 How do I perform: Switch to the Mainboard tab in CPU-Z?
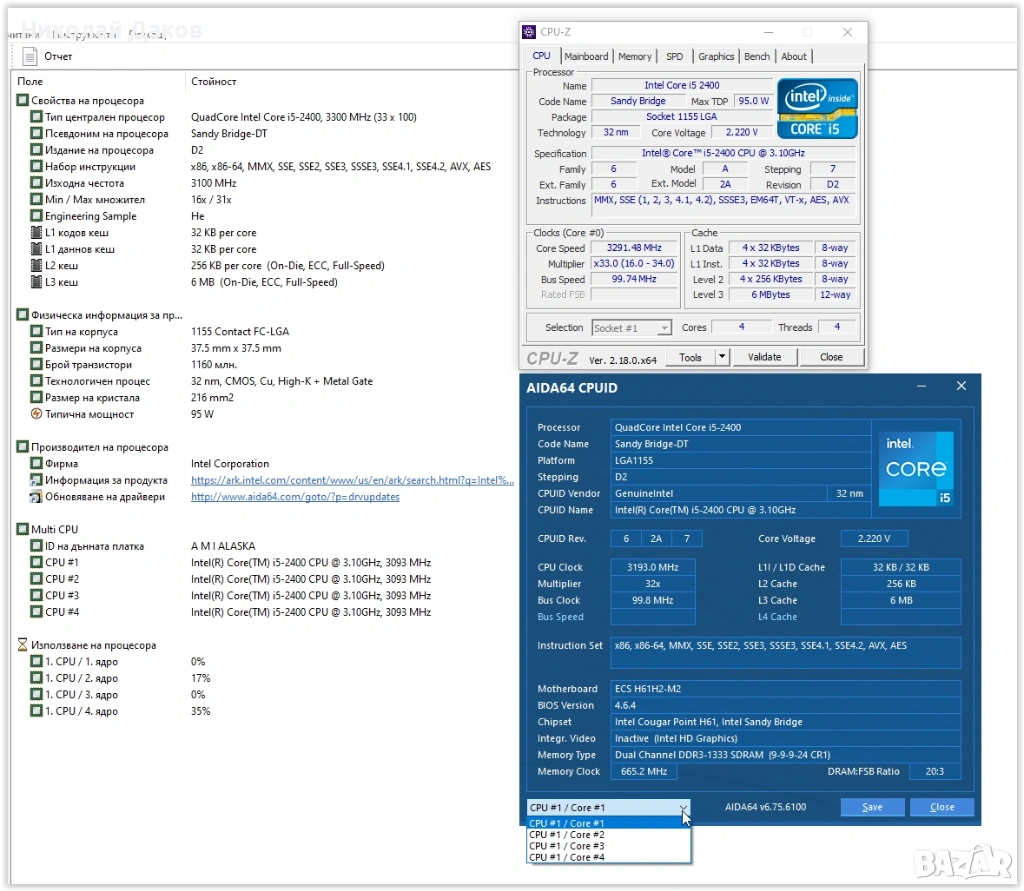[586, 57]
